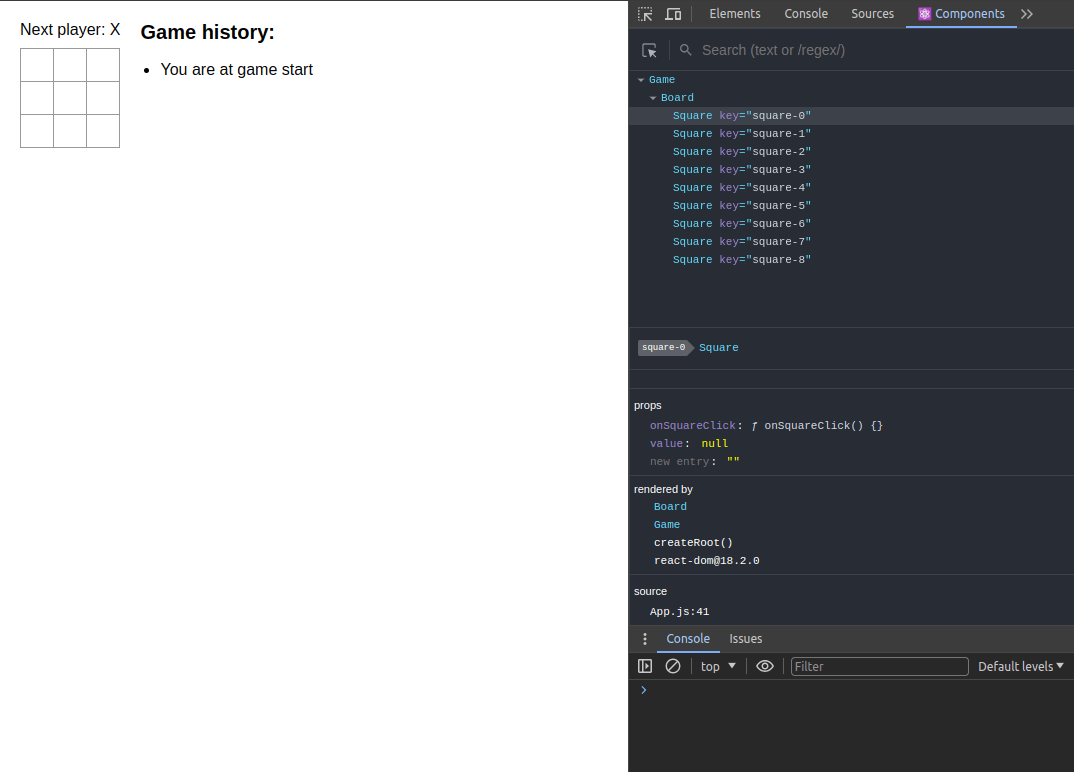The height and width of the screenshot is (772, 1074).
Task: Click the top-middle tic-tac-toe square
Action: tap(70, 65)
